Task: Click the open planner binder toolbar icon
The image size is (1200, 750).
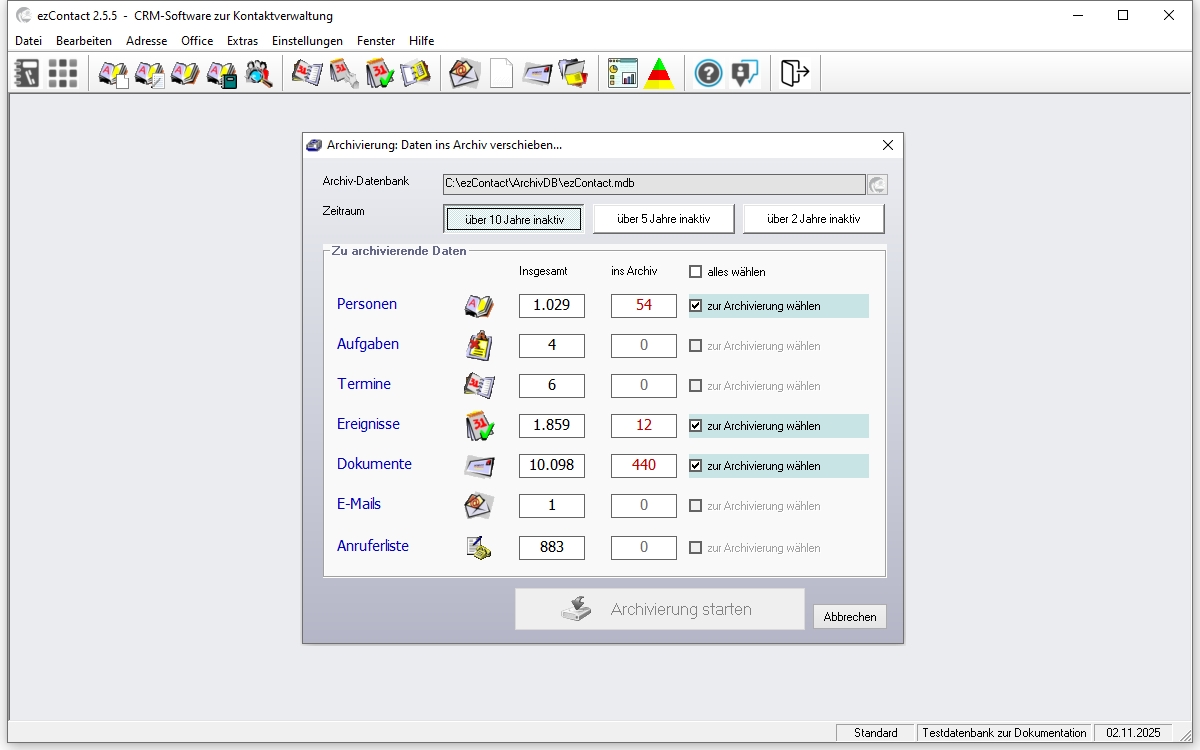Action: pos(416,74)
